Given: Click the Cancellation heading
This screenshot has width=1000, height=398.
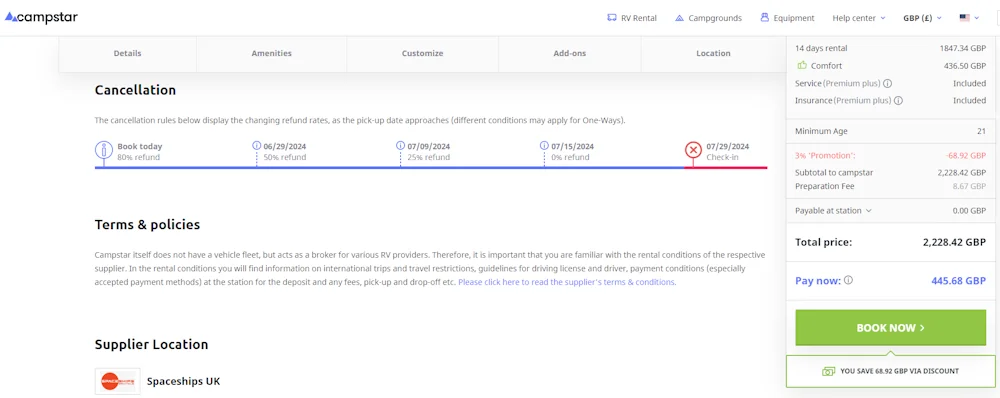Looking at the screenshot, I should 135,90.
